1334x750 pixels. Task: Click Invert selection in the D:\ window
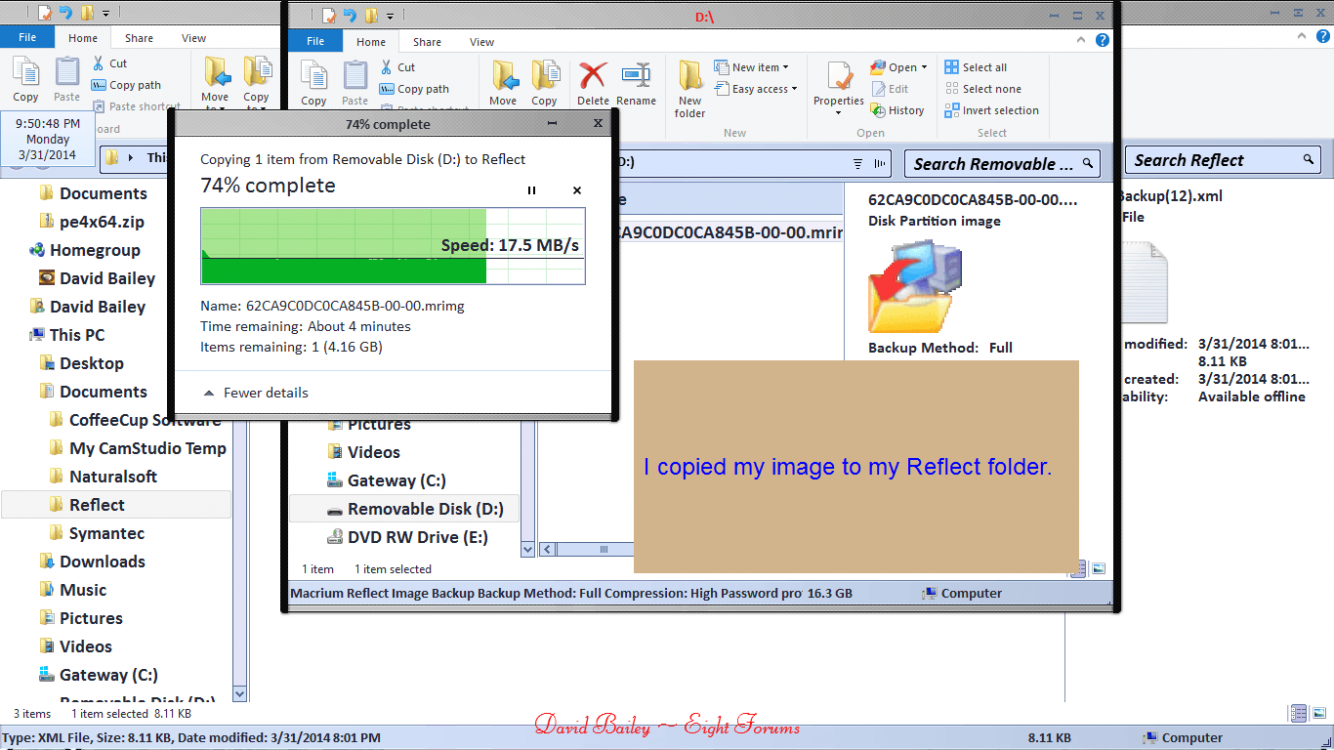tap(992, 111)
